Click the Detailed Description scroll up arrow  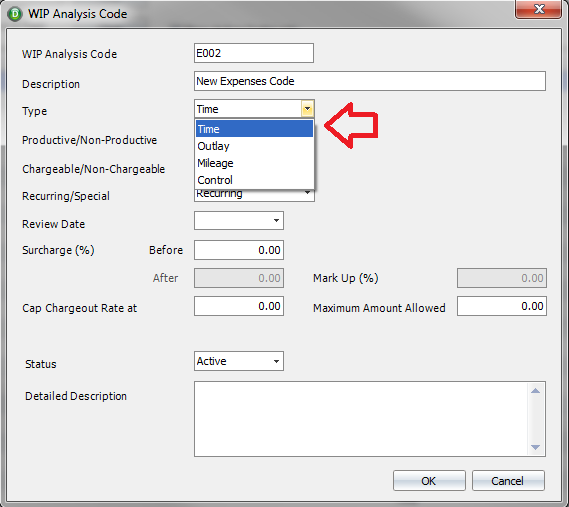pos(535,391)
